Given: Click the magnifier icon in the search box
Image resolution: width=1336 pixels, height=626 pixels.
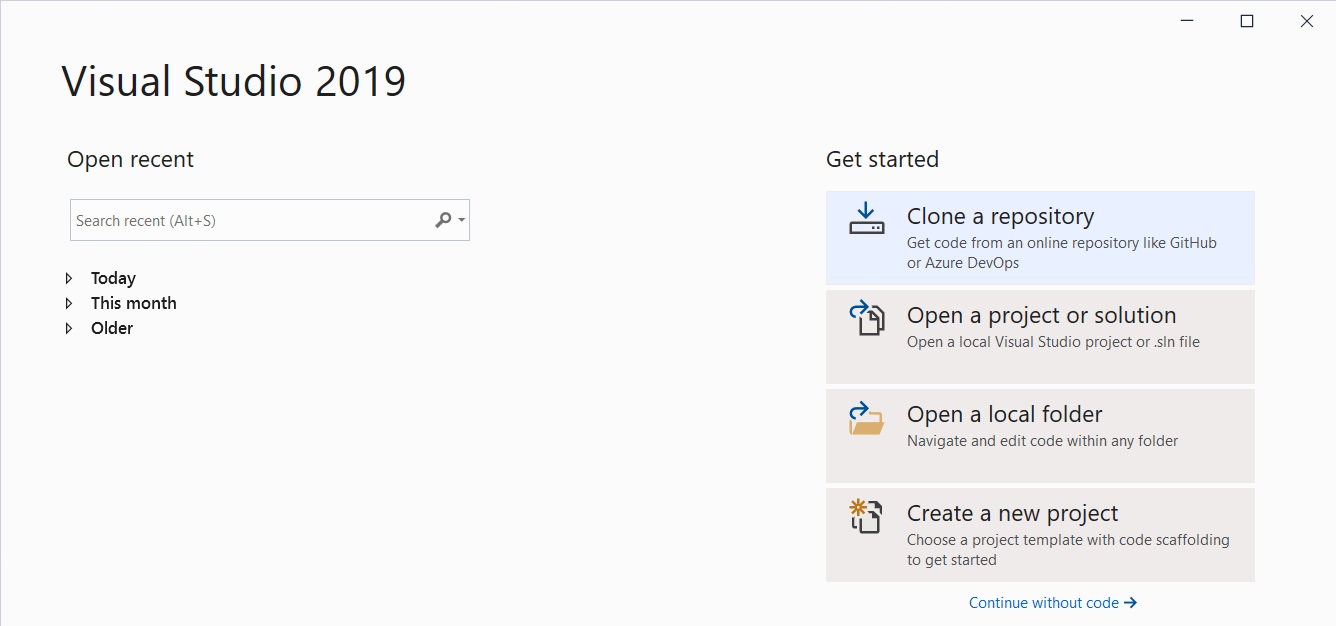Looking at the screenshot, I should click(441, 219).
